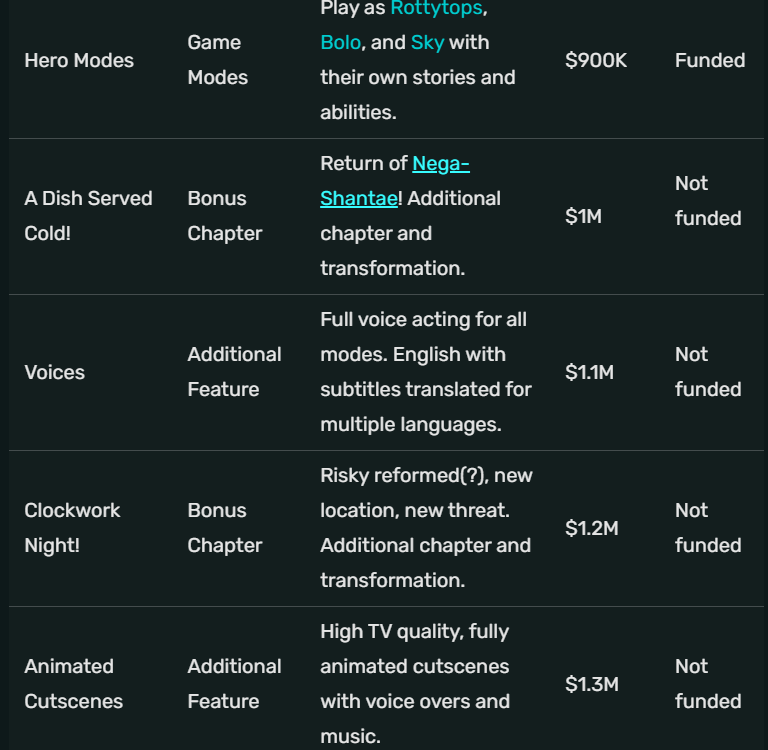This screenshot has height=750, width=768.
Task: Click the Sky hyperlink
Action: pos(427,43)
